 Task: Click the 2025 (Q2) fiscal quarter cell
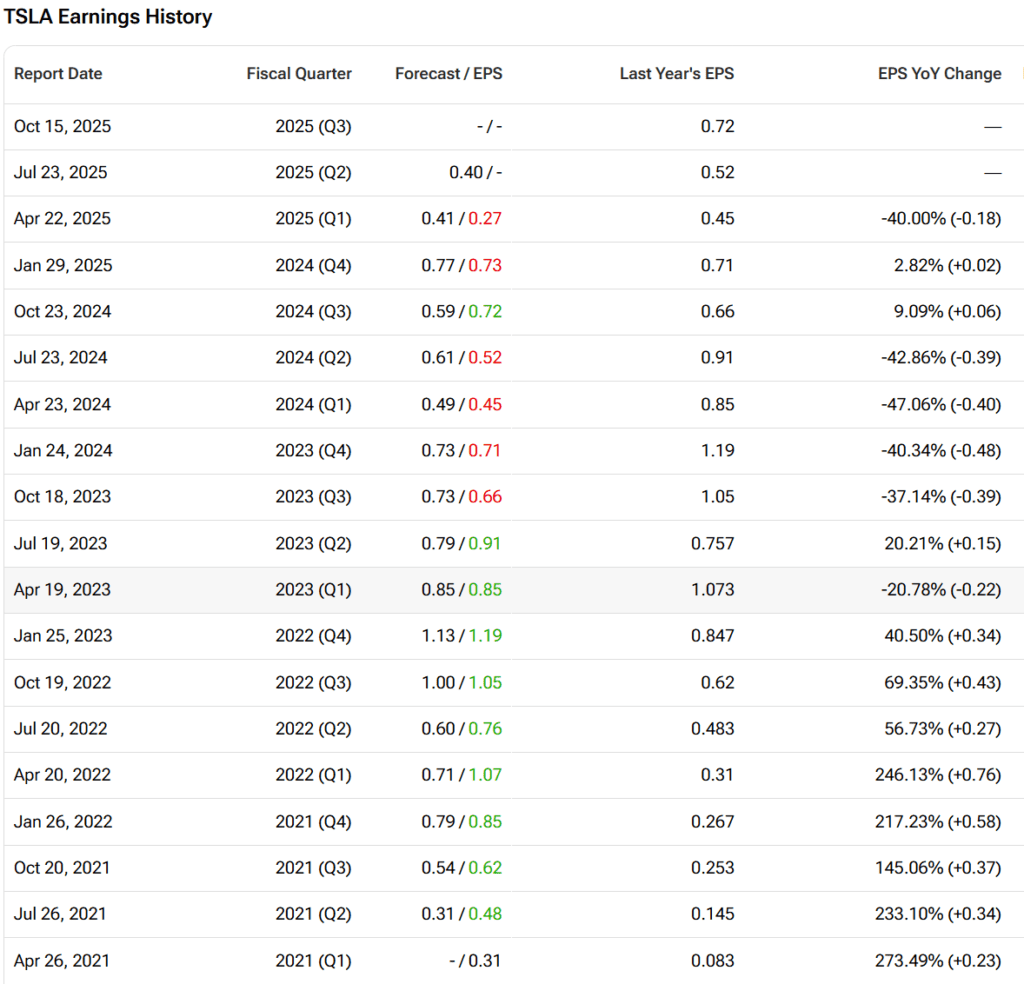[x=313, y=172]
